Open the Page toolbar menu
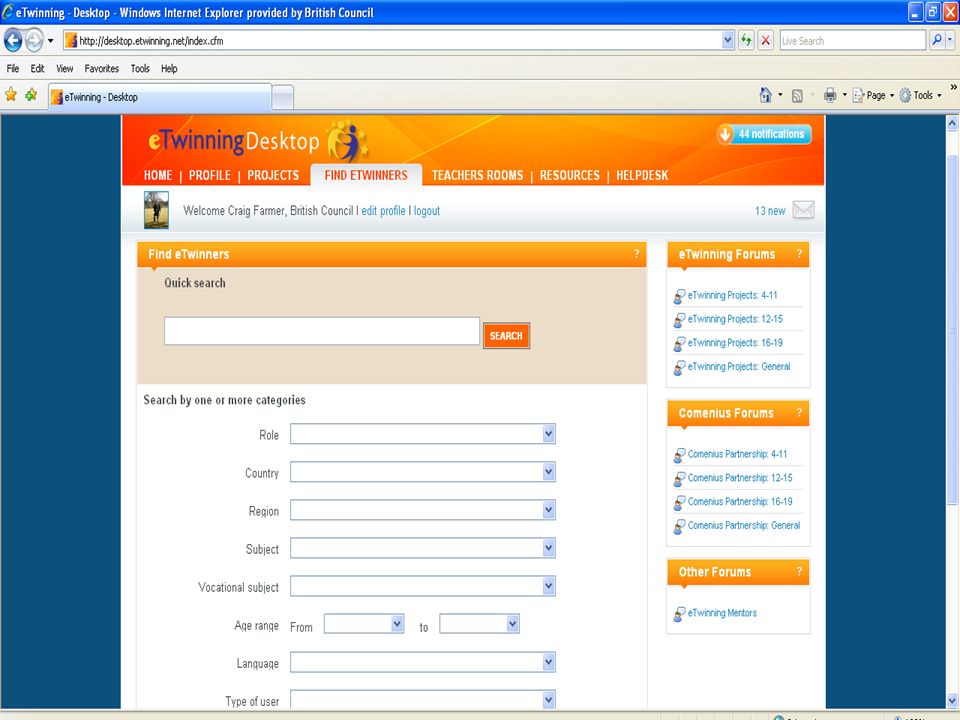This screenshot has width=960, height=720. [872, 96]
